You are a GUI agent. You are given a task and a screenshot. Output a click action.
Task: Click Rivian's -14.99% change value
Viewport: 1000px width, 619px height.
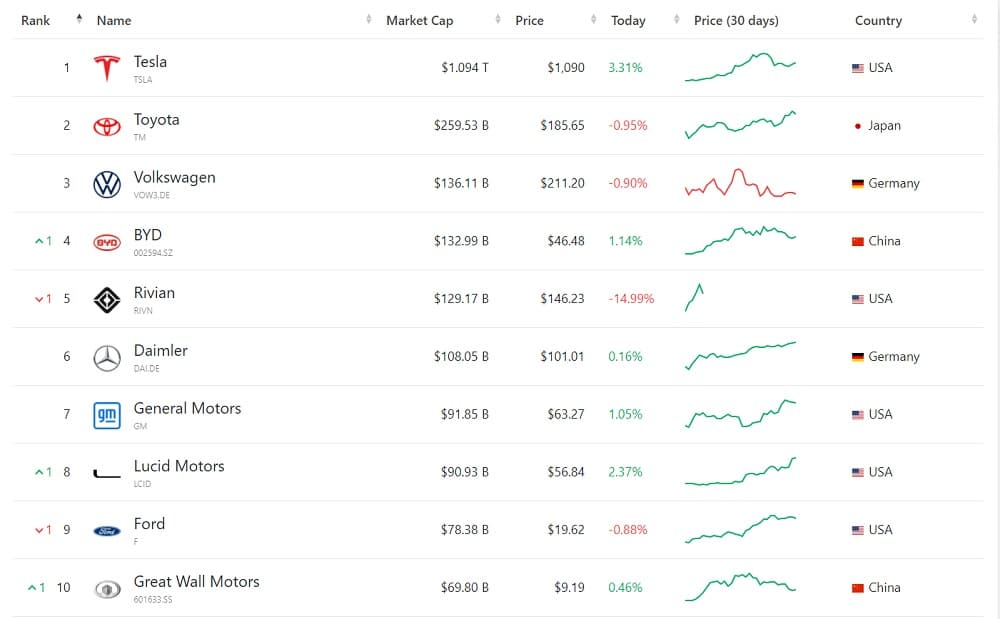(x=631, y=298)
